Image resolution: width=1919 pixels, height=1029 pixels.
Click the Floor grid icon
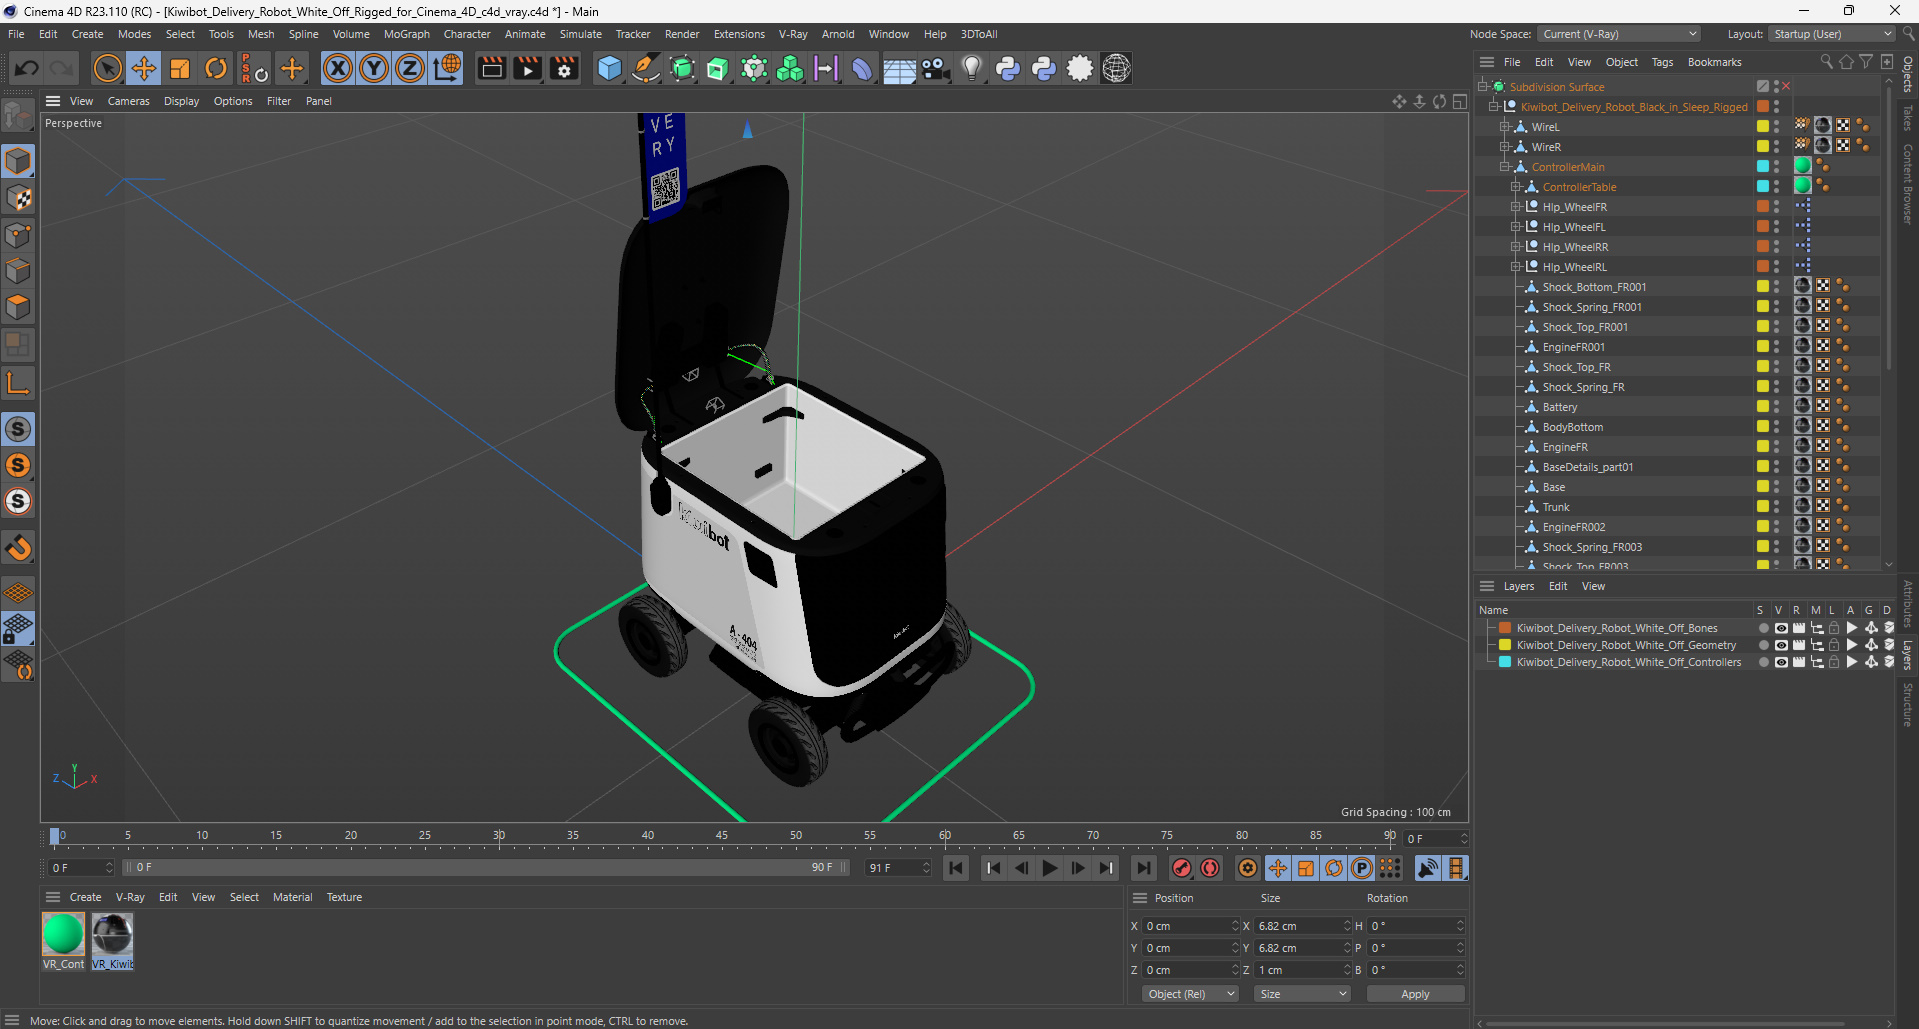[x=899, y=68]
